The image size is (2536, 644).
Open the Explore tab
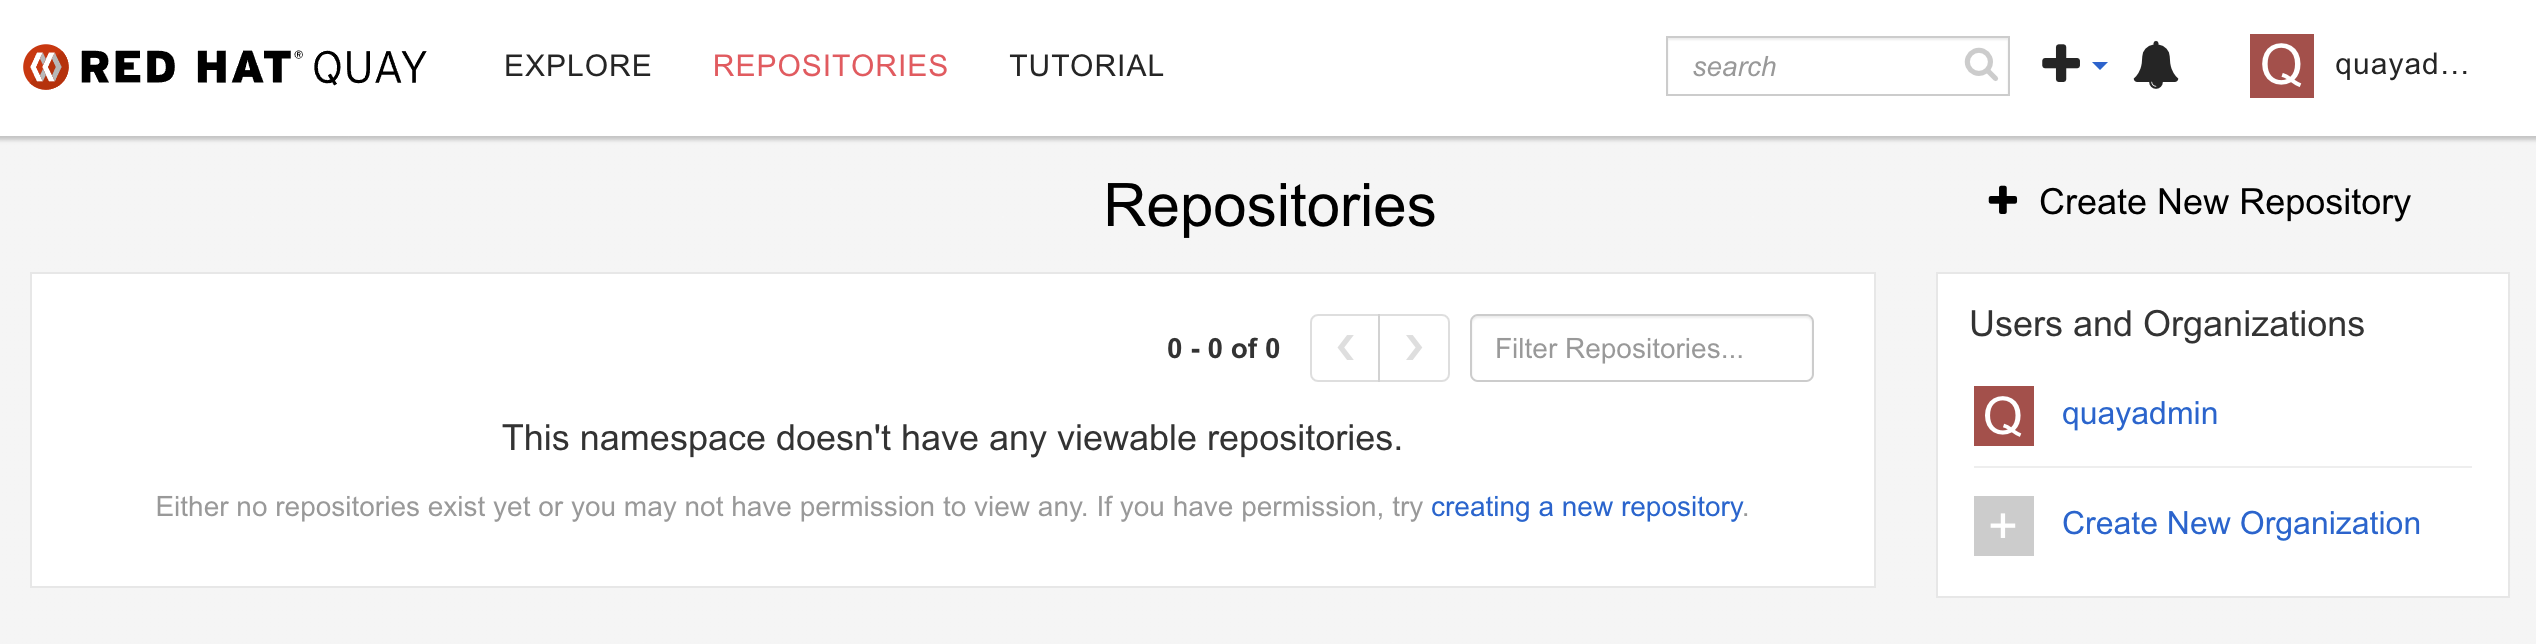(x=577, y=66)
